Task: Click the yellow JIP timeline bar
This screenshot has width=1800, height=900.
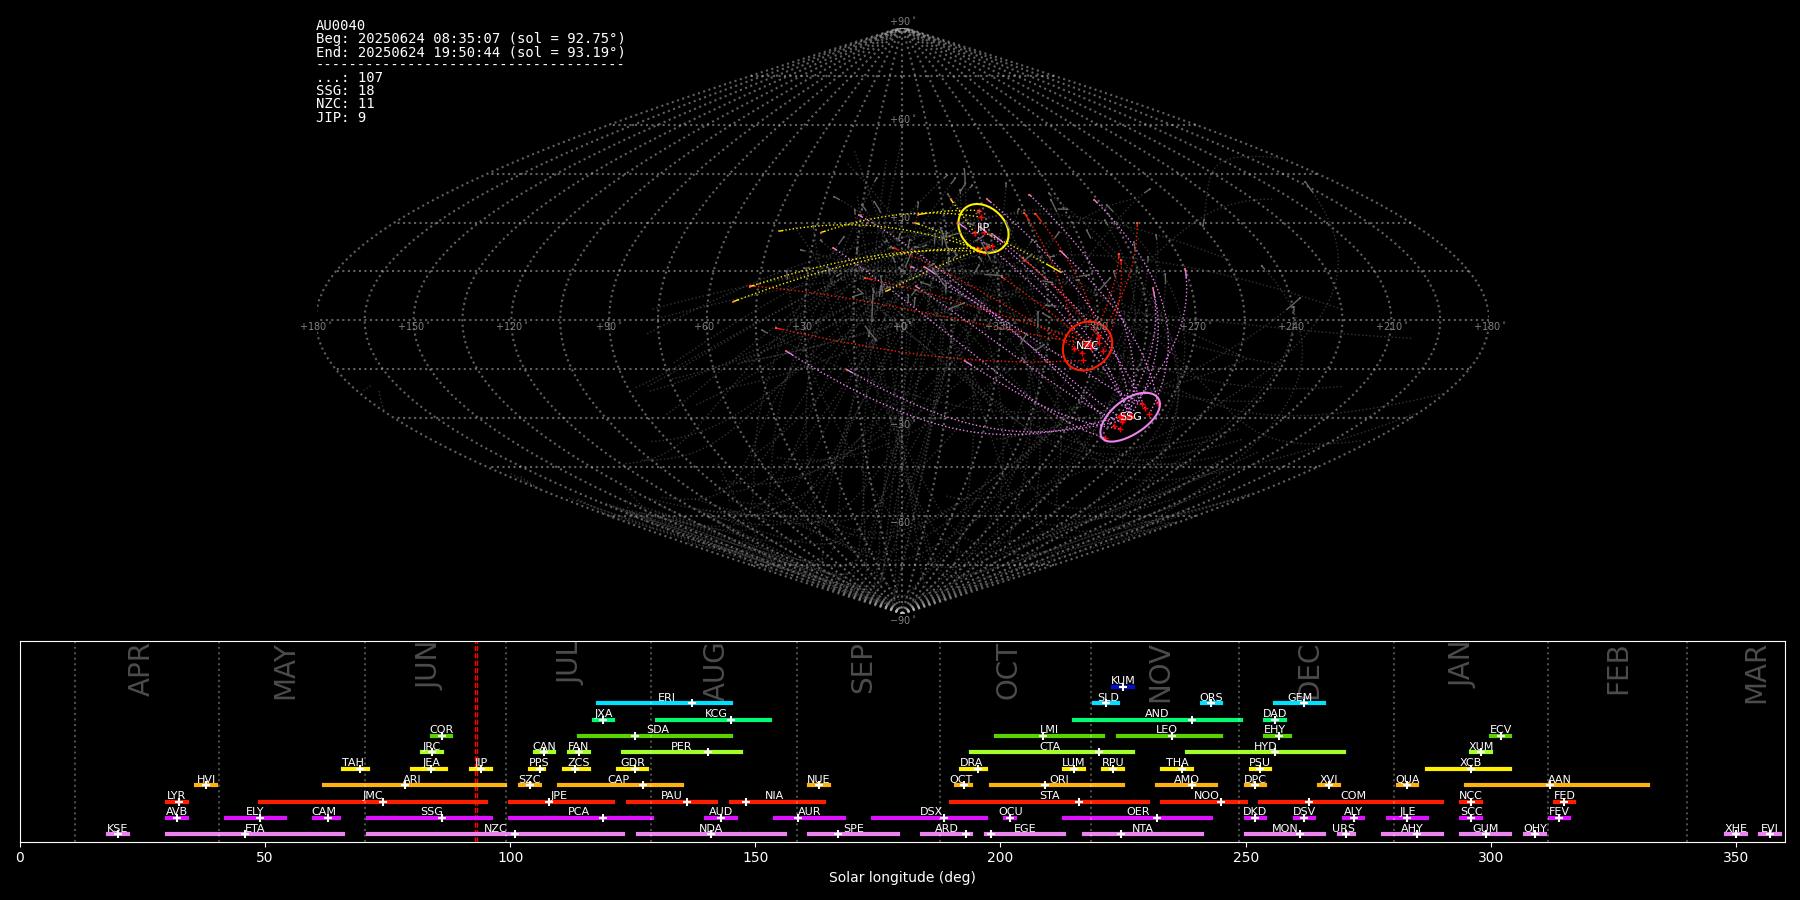Action: pos(481,769)
